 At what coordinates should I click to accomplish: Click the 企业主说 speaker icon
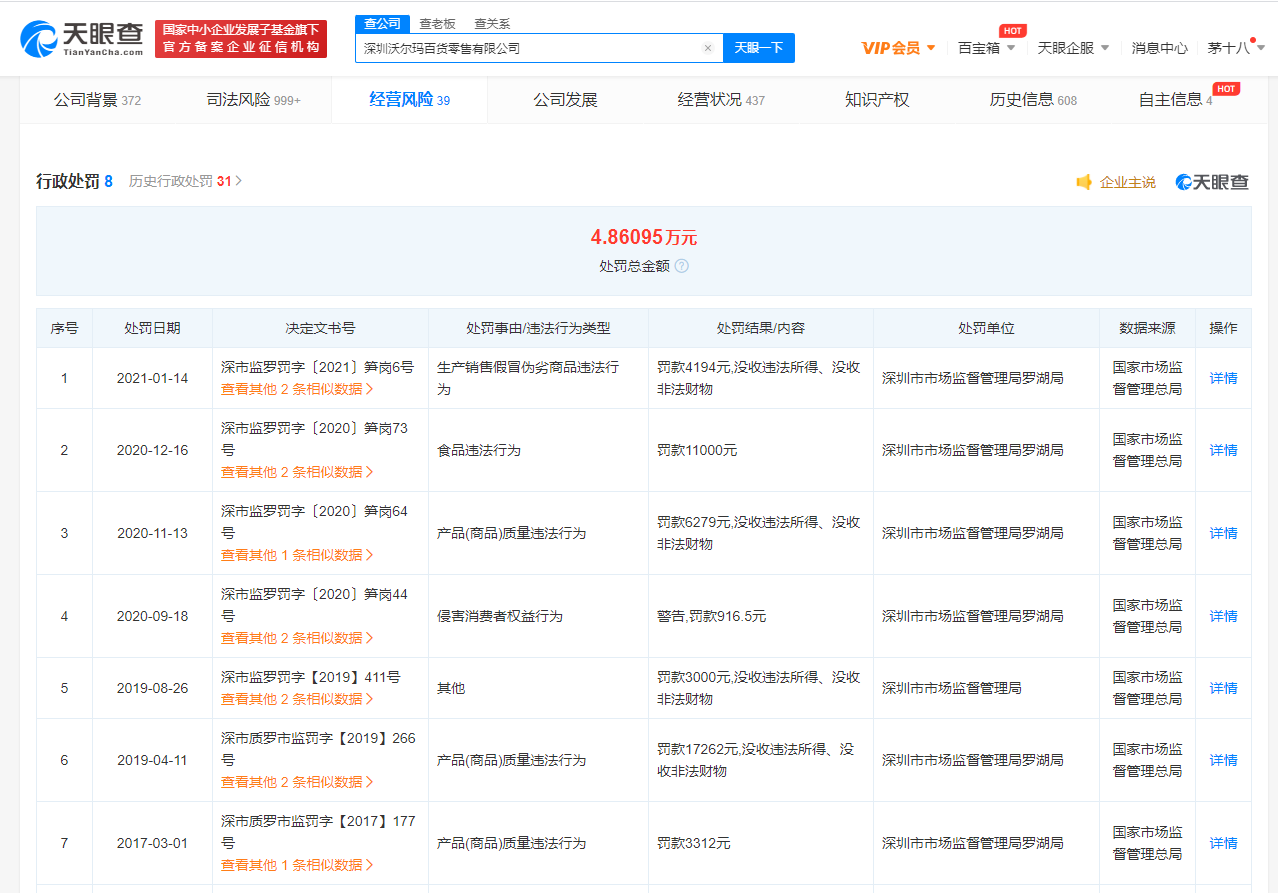1084,182
